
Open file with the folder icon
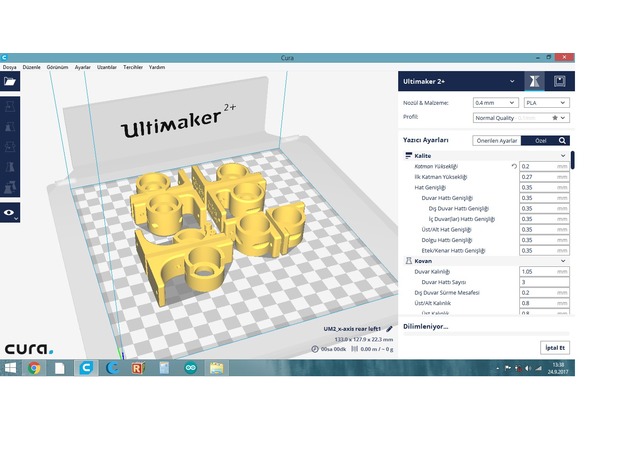(10, 81)
